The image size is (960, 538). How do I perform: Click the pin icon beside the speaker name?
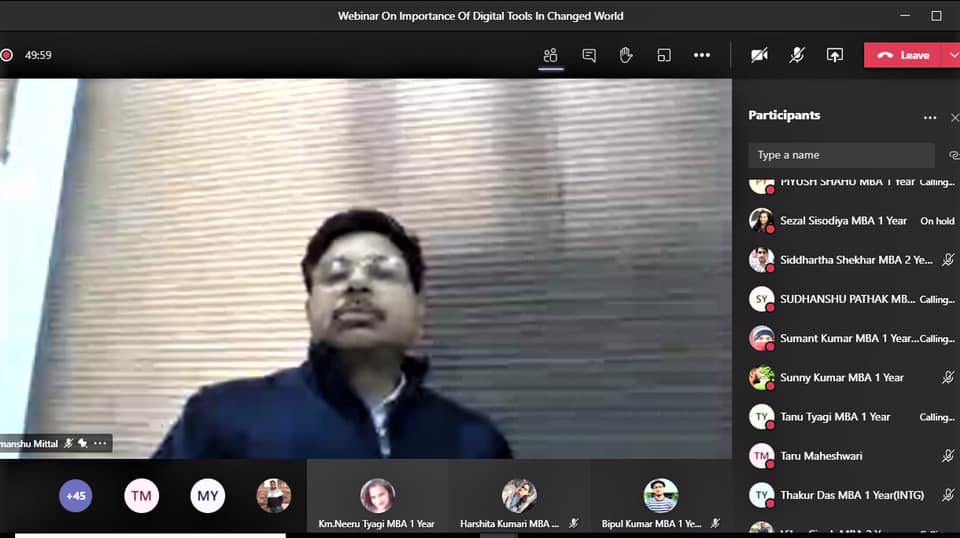pos(83,443)
